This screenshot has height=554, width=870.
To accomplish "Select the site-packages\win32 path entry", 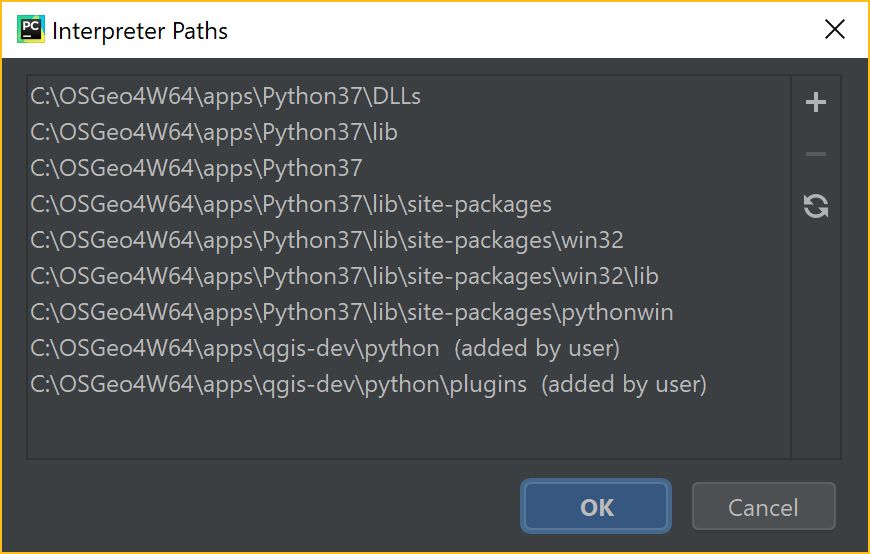I will 408,240.
